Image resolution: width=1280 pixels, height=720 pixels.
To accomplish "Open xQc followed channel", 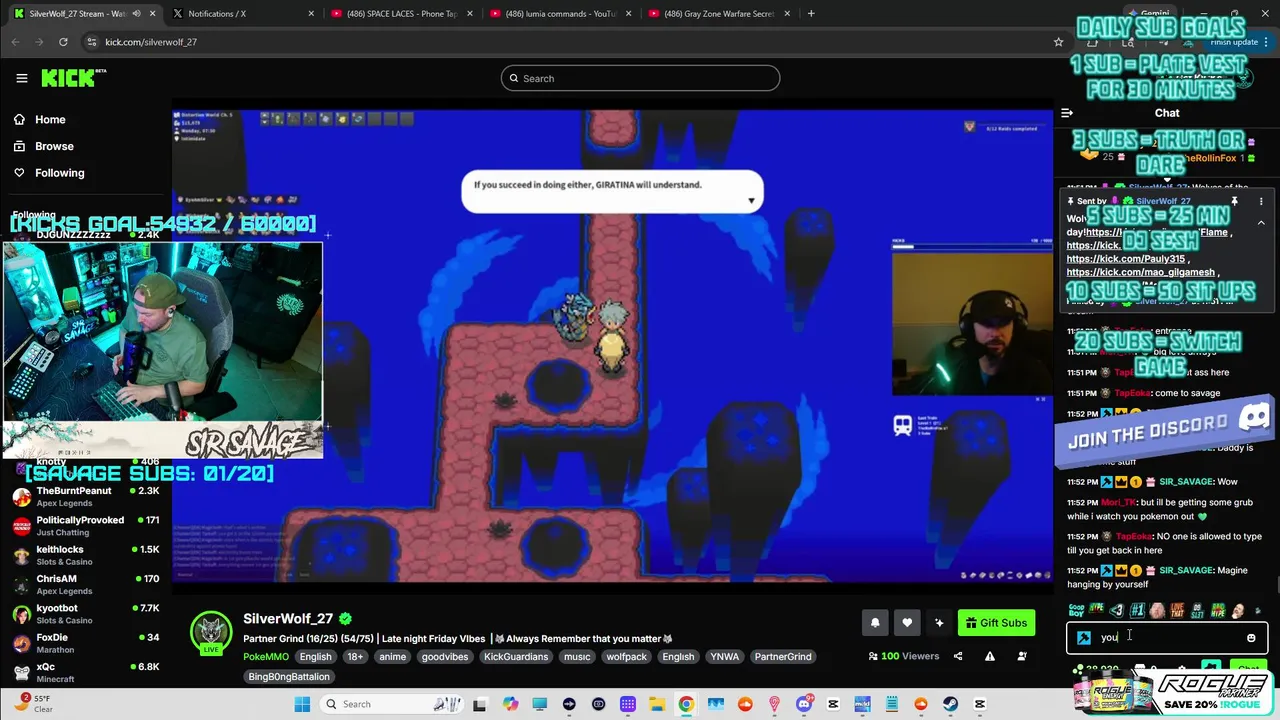I will tap(85, 672).
